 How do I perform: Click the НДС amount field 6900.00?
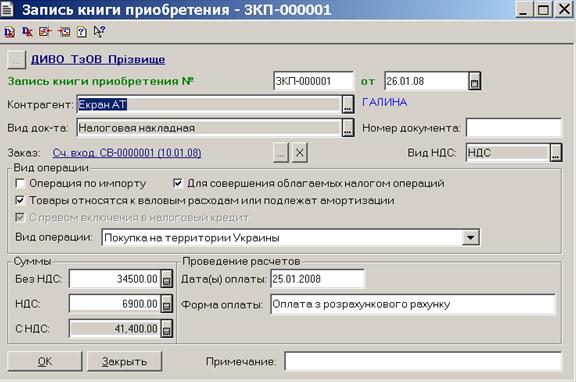pyautogui.click(x=115, y=304)
